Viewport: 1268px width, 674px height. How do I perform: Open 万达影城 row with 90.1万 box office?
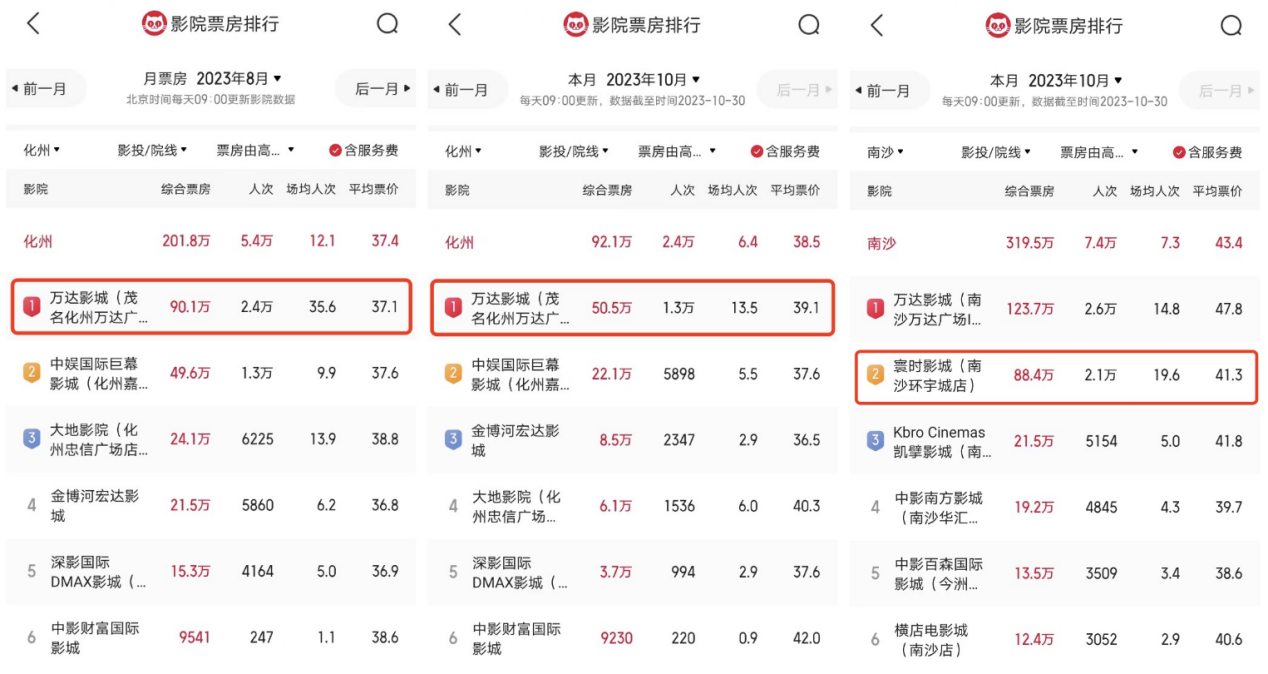coord(211,307)
